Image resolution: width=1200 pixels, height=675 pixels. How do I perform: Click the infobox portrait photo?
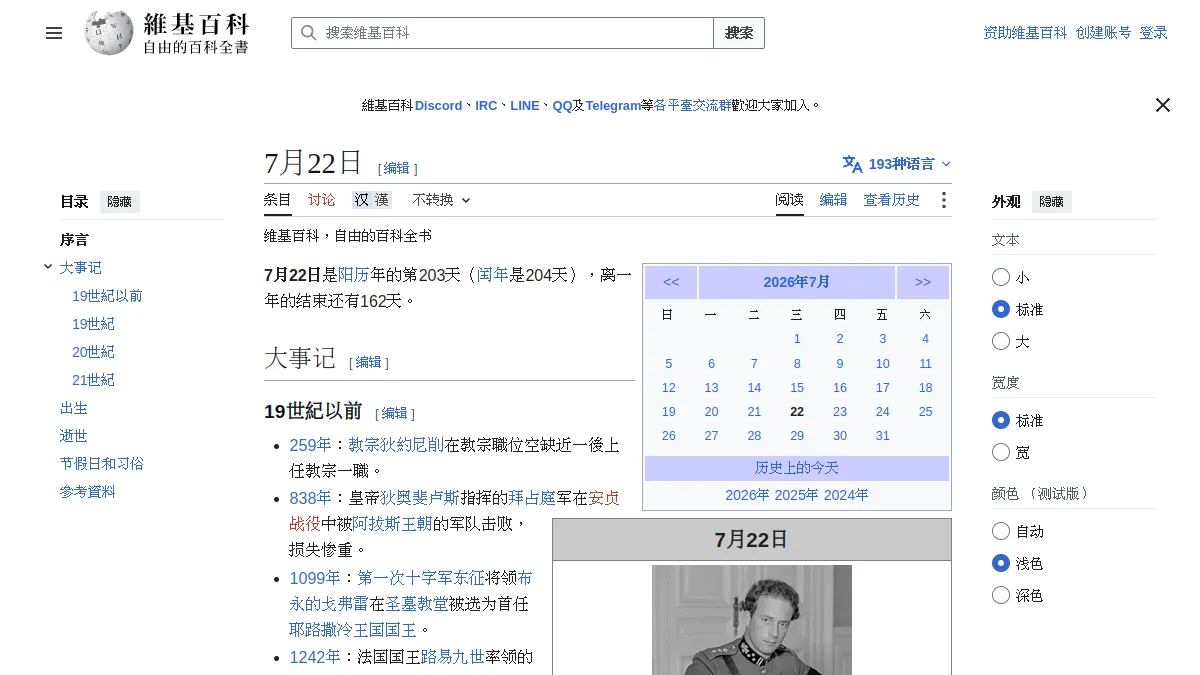pos(752,620)
